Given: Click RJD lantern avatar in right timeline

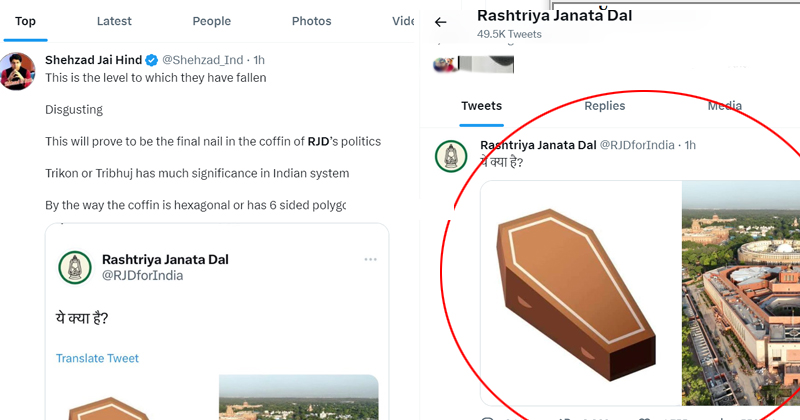Looking at the screenshot, I should (451, 156).
